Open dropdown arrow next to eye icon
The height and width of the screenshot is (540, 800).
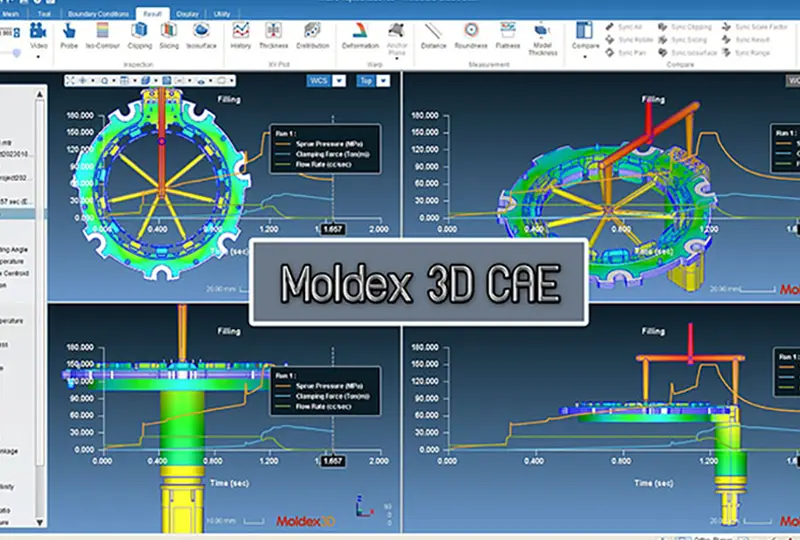click(210, 81)
